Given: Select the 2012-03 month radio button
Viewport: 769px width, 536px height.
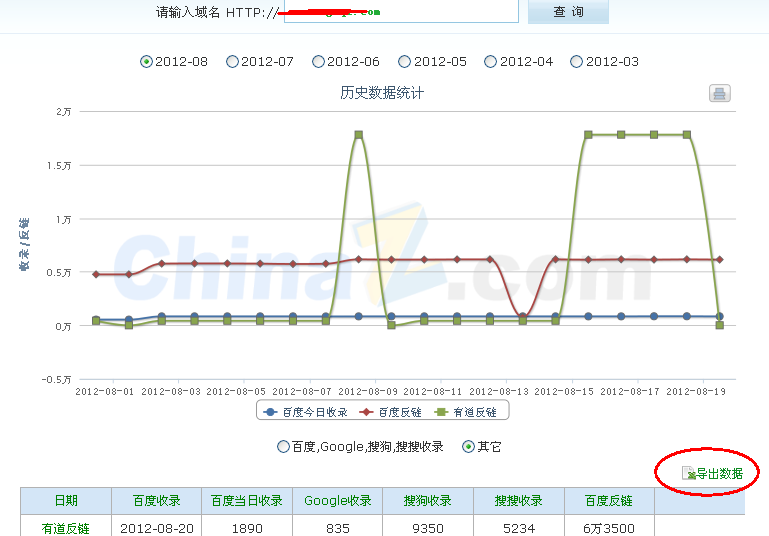Looking at the screenshot, I should click(577, 62).
